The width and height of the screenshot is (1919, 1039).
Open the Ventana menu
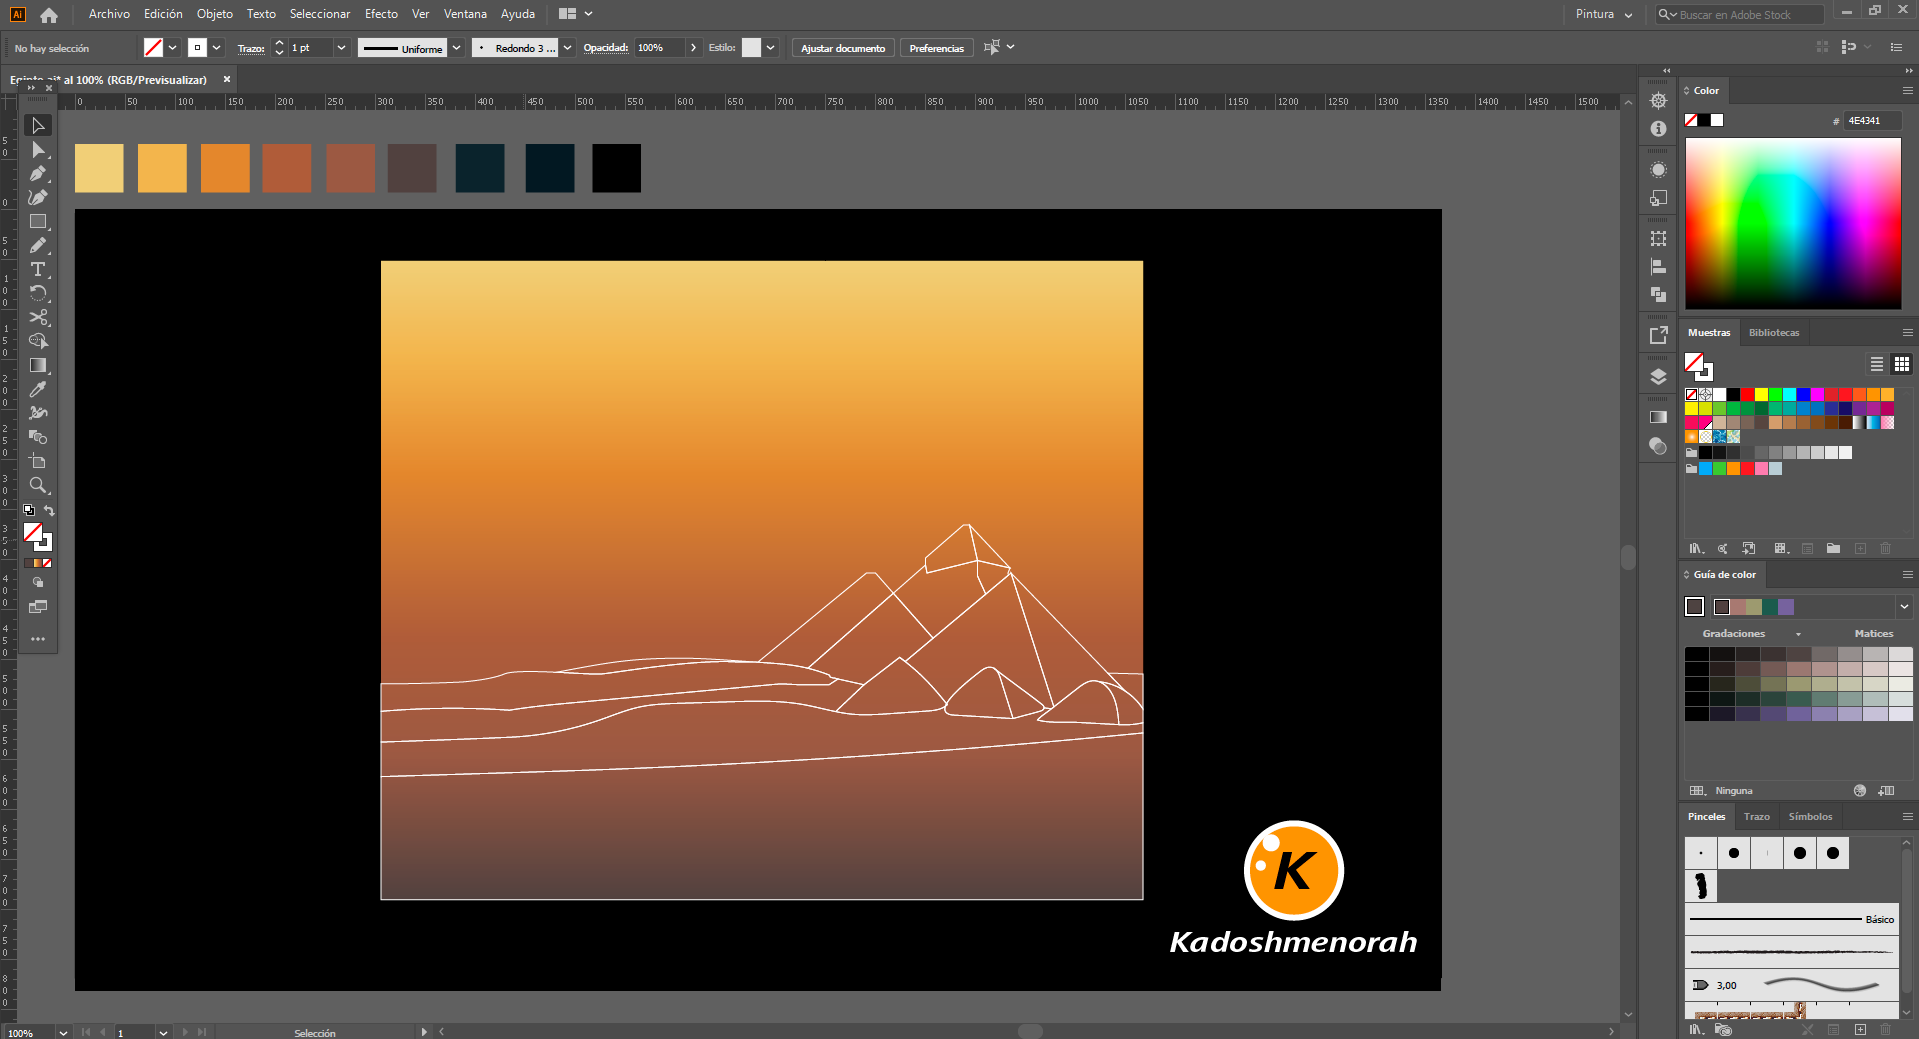click(x=465, y=14)
